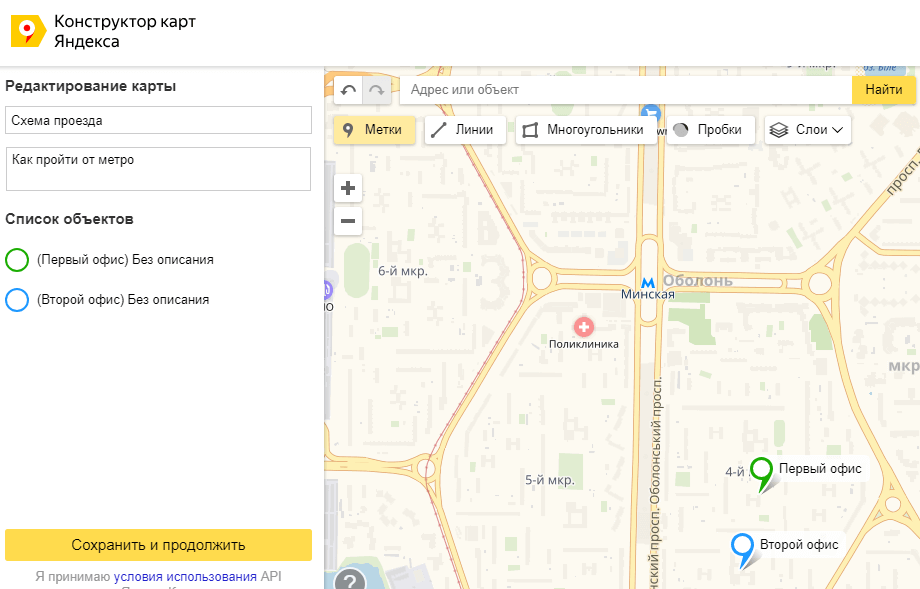Select the green Первый офис map marker
The image size is (920, 589).
(763, 470)
